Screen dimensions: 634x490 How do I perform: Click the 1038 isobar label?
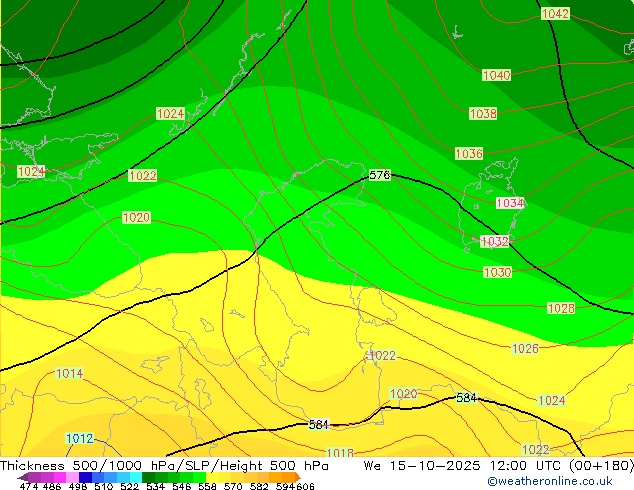[483, 114]
